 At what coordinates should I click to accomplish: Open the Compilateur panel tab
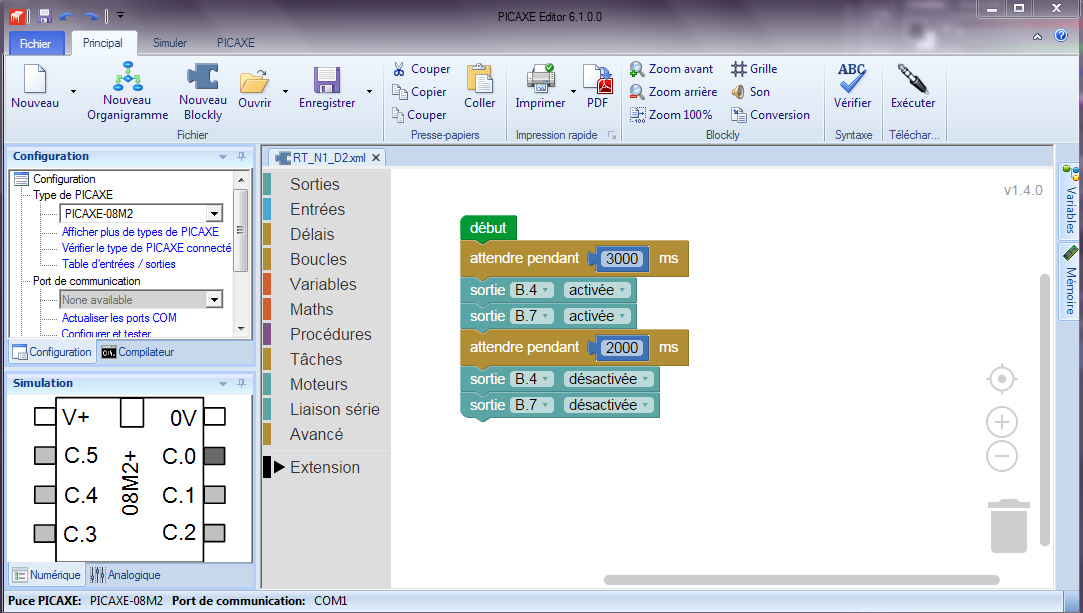coord(138,352)
